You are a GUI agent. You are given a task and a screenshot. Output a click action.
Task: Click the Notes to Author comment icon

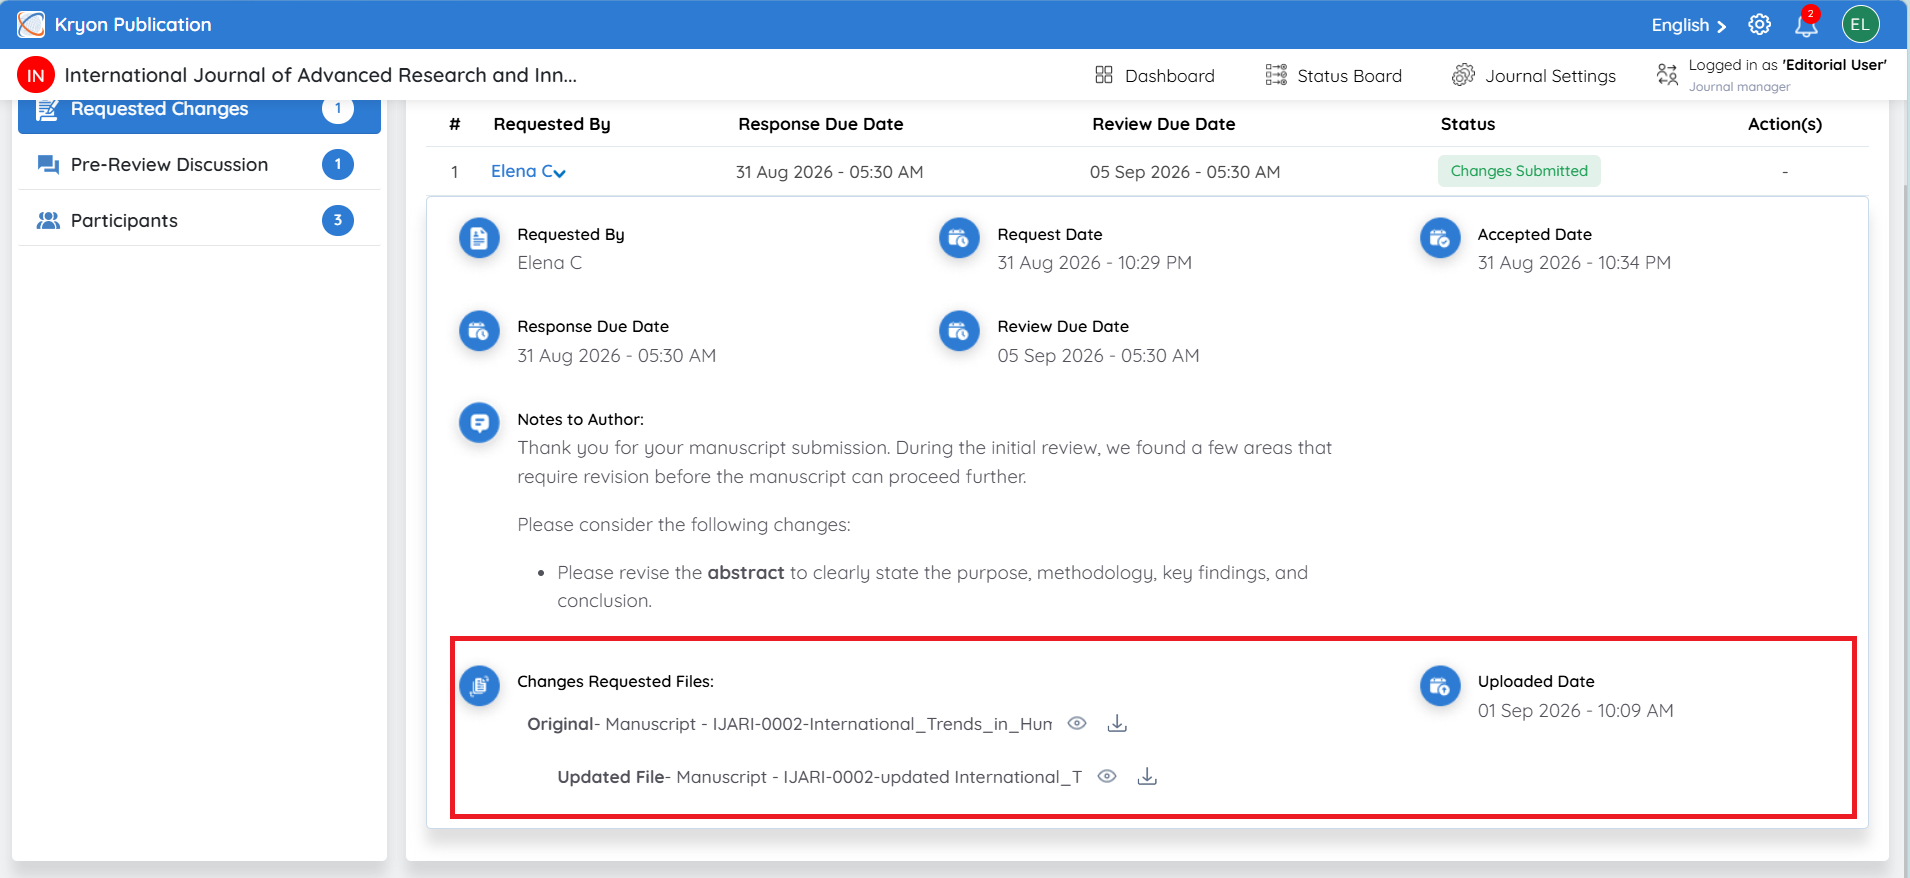pyautogui.click(x=479, y=423)
